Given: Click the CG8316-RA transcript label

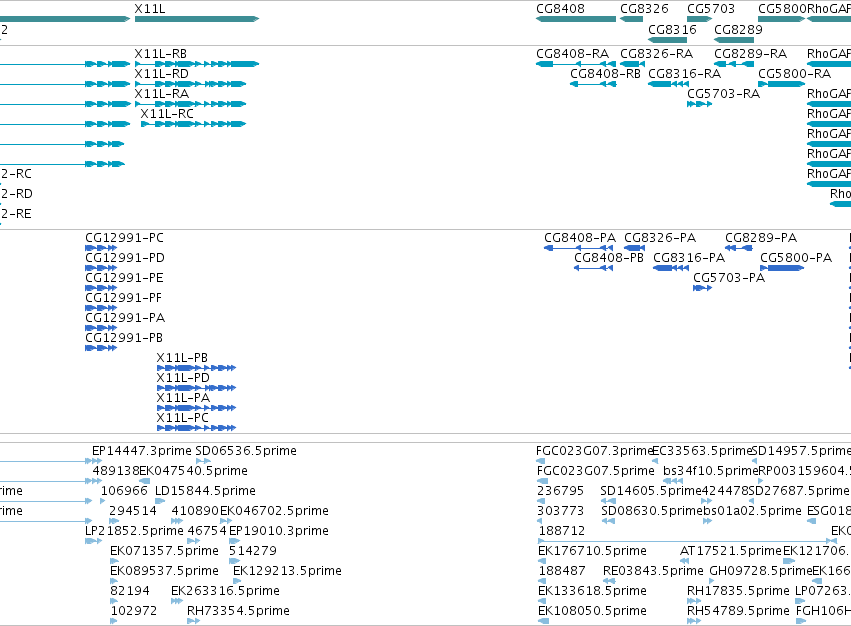Looking at the screenshot, I should (685, 74).
